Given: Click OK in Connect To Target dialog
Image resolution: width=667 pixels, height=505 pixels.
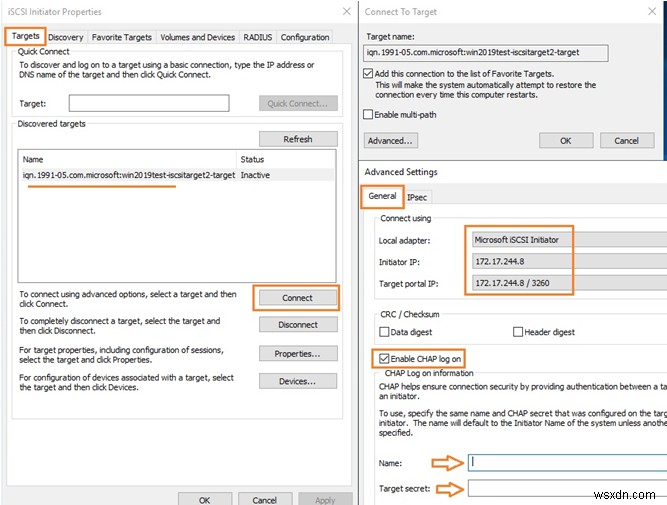Looking at the screenshot, I should [566, 141].
